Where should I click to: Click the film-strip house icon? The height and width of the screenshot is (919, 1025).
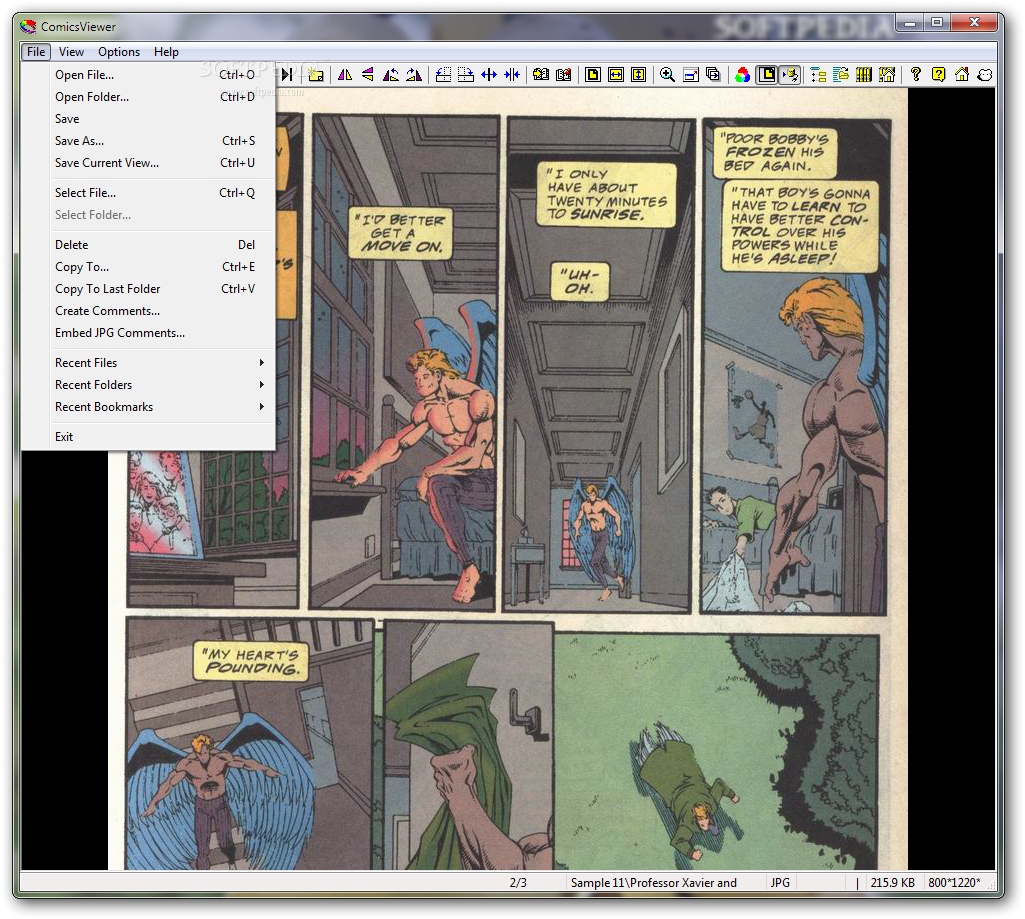887,75
